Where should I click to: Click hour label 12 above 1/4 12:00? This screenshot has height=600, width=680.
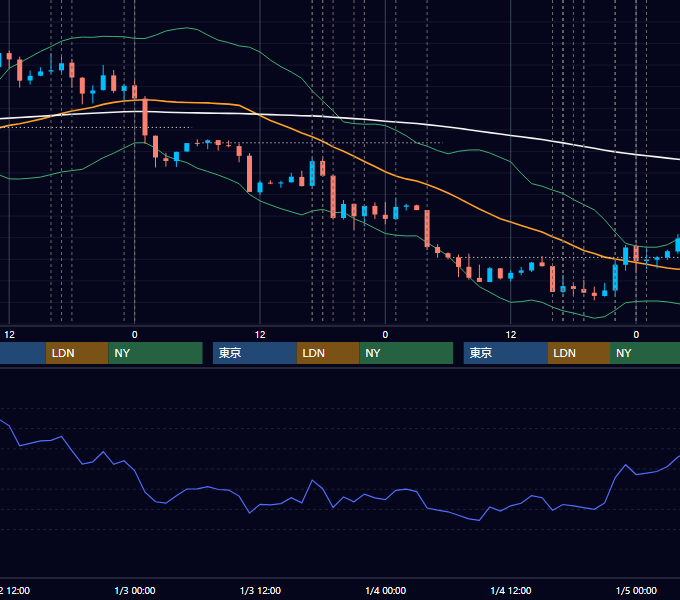[x=511, y=335]
